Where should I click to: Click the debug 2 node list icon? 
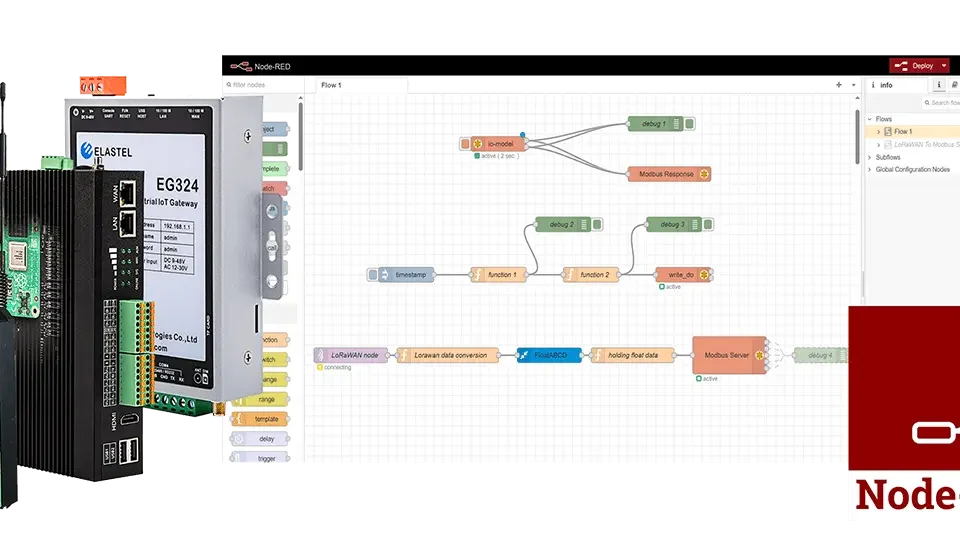[584, 225]
